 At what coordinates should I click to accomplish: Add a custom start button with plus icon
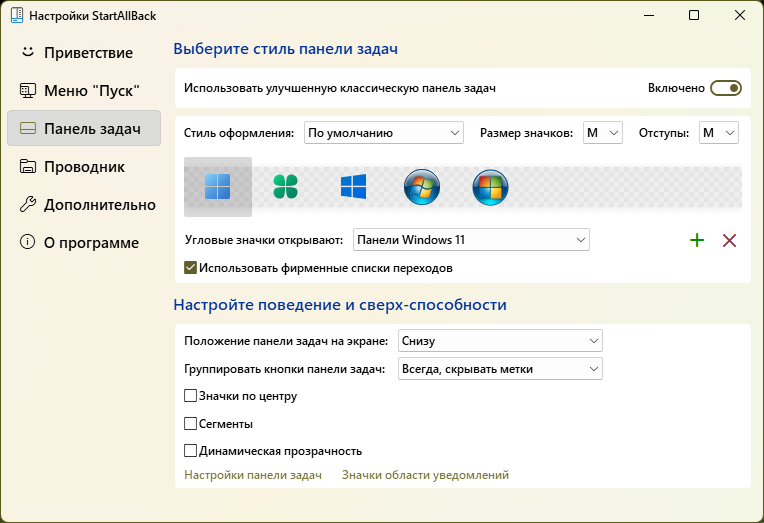(x=697, y=240)
